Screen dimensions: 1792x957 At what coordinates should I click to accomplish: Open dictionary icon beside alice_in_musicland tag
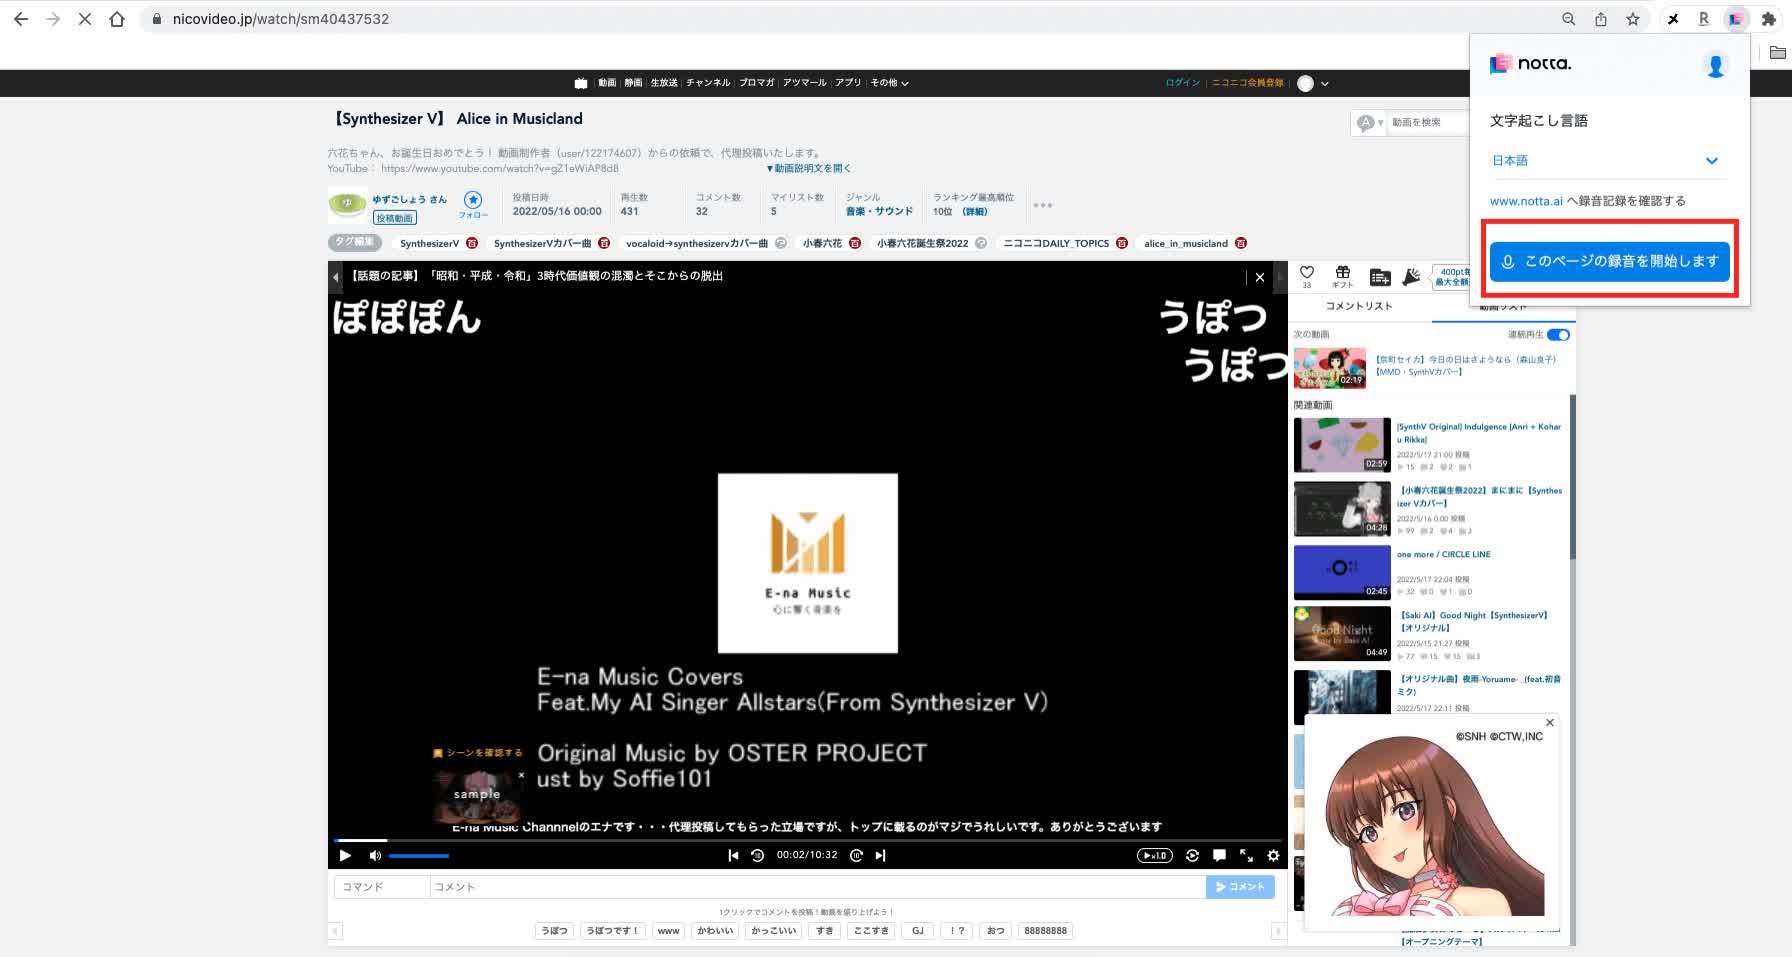tap(1241, 243)
